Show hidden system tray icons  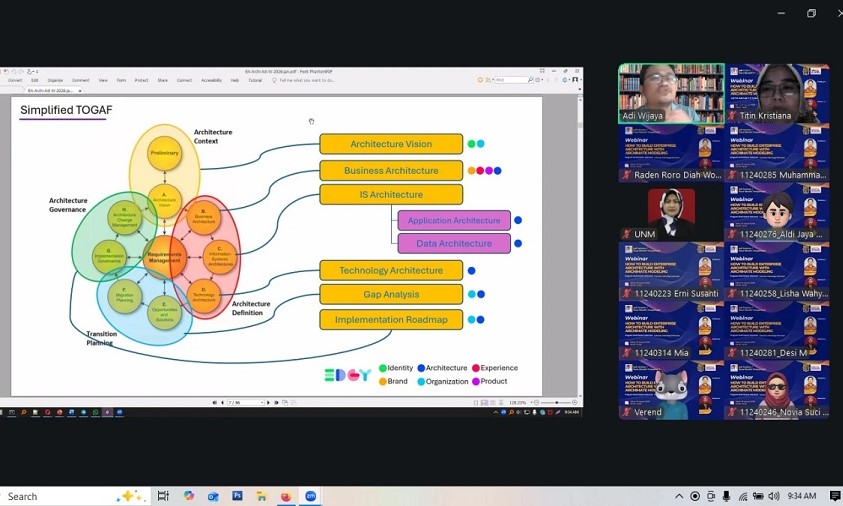[679, 496]
